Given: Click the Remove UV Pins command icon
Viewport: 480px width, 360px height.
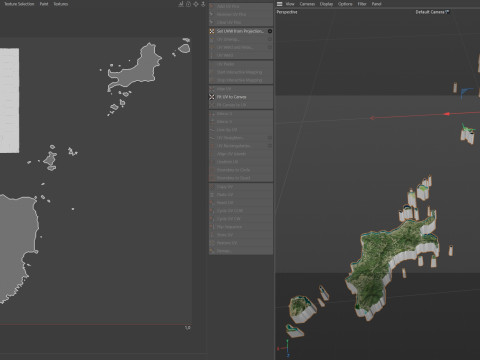Looking at the screenshot, I should click(x=212, y=14).
